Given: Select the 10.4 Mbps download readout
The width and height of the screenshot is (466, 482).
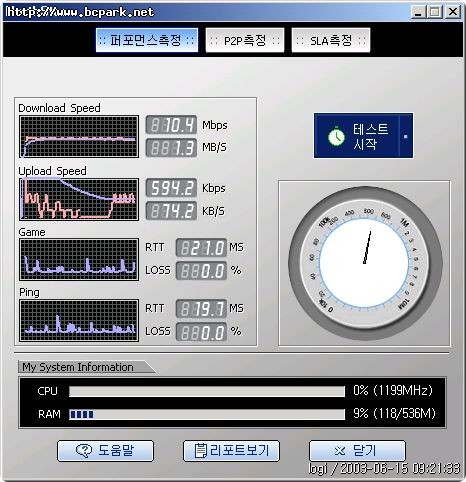Looking at the screenshot, I should (171, 125).
